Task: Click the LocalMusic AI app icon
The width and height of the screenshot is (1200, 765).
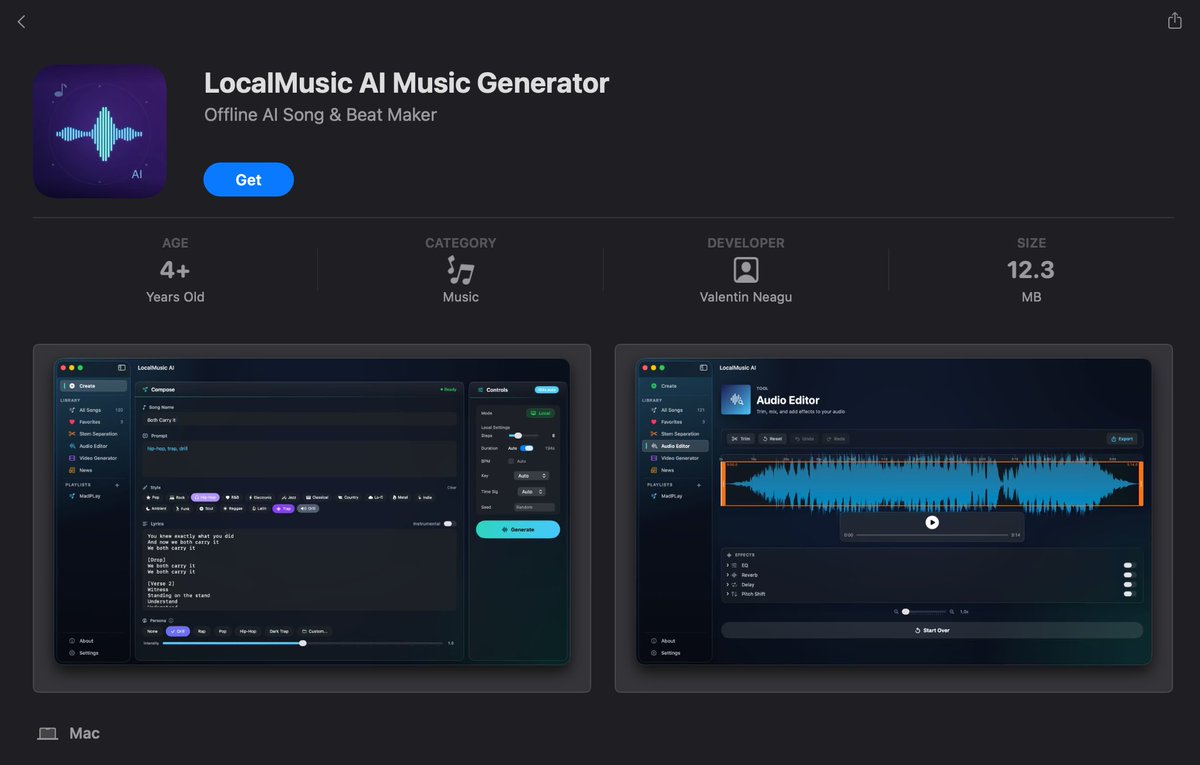Action: 100,132
